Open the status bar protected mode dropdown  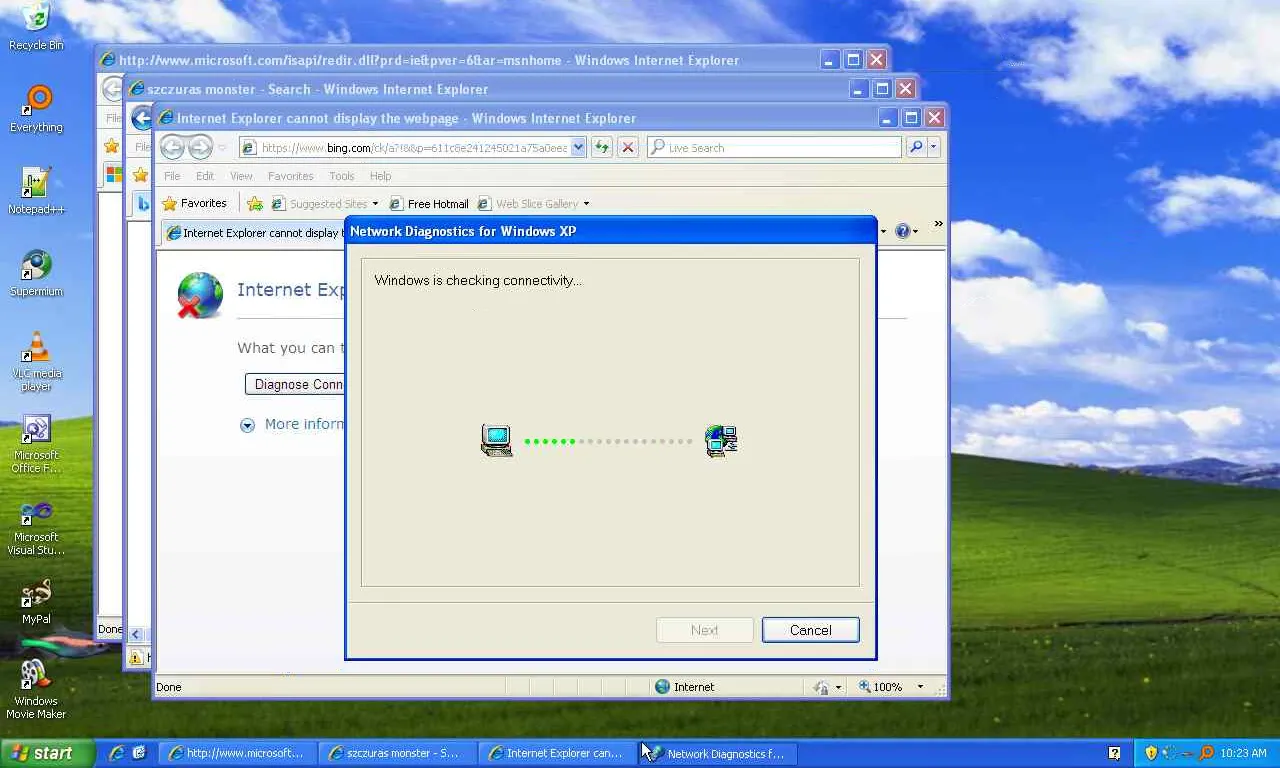(838, 687)
